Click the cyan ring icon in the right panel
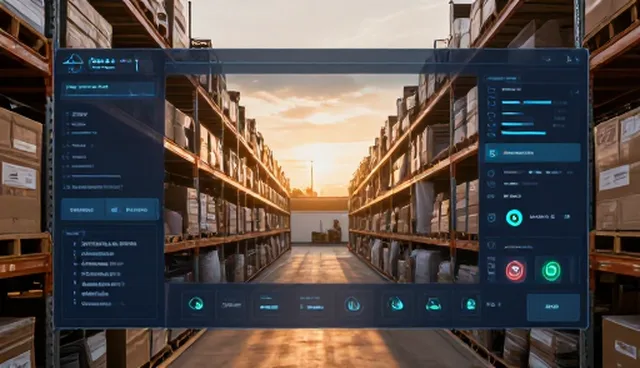Image resolution: width=640 pixels, height=368 pixels. point(514,218)
